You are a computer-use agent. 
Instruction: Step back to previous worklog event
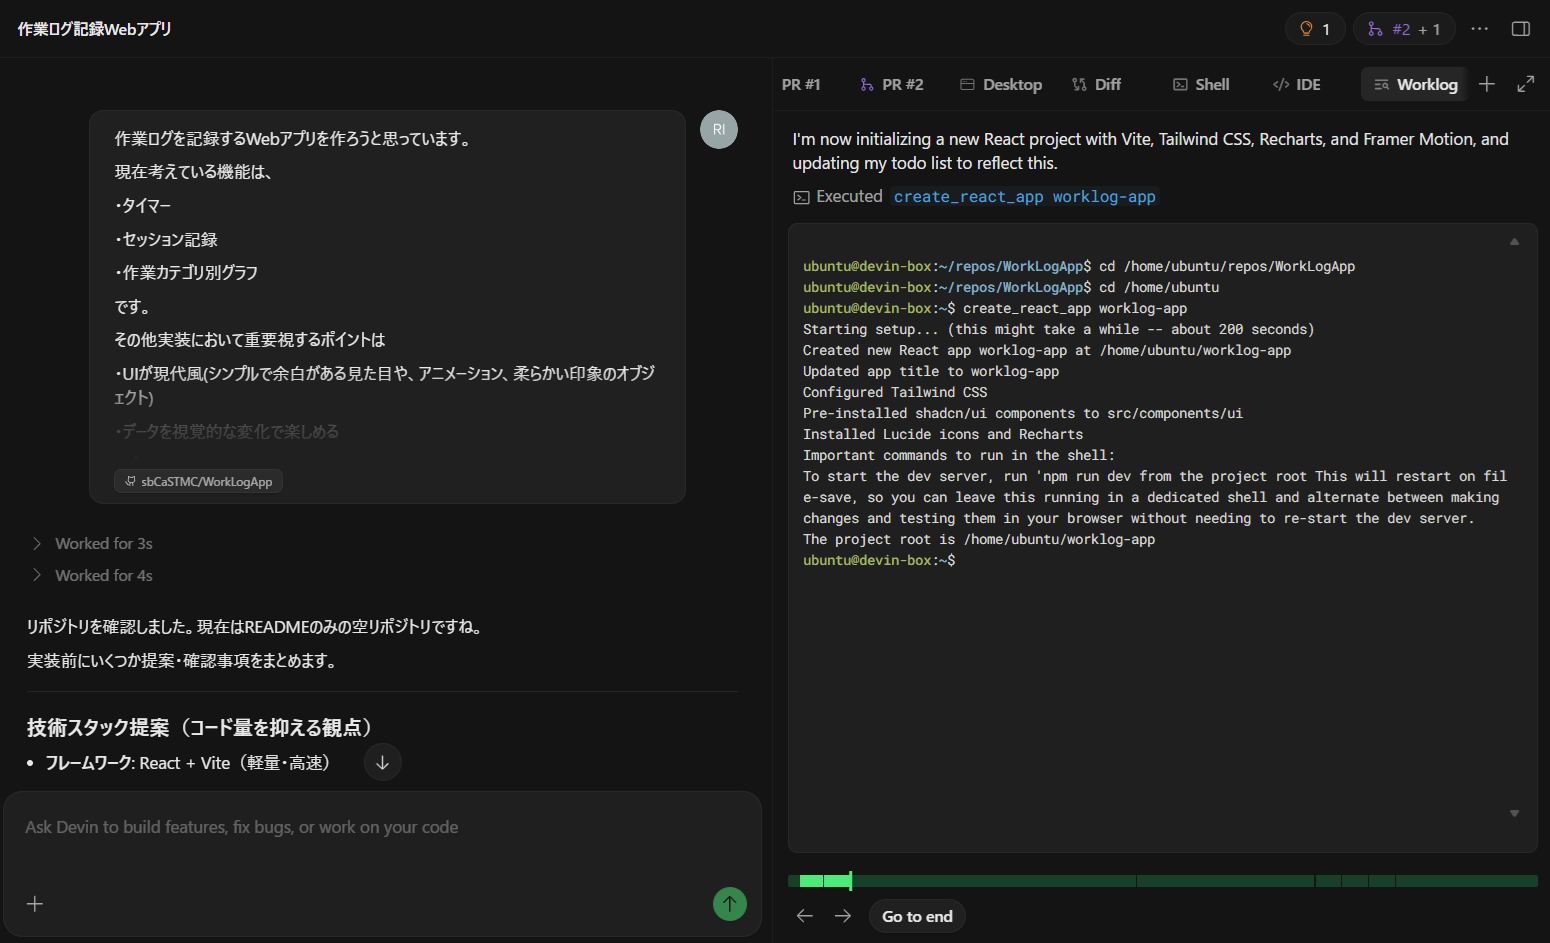(805, 916)
